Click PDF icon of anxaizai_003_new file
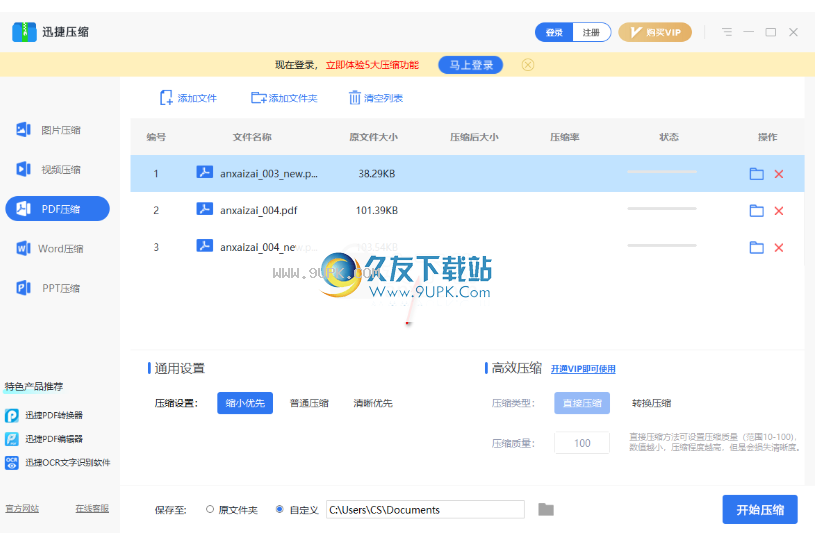 (204, 172)
